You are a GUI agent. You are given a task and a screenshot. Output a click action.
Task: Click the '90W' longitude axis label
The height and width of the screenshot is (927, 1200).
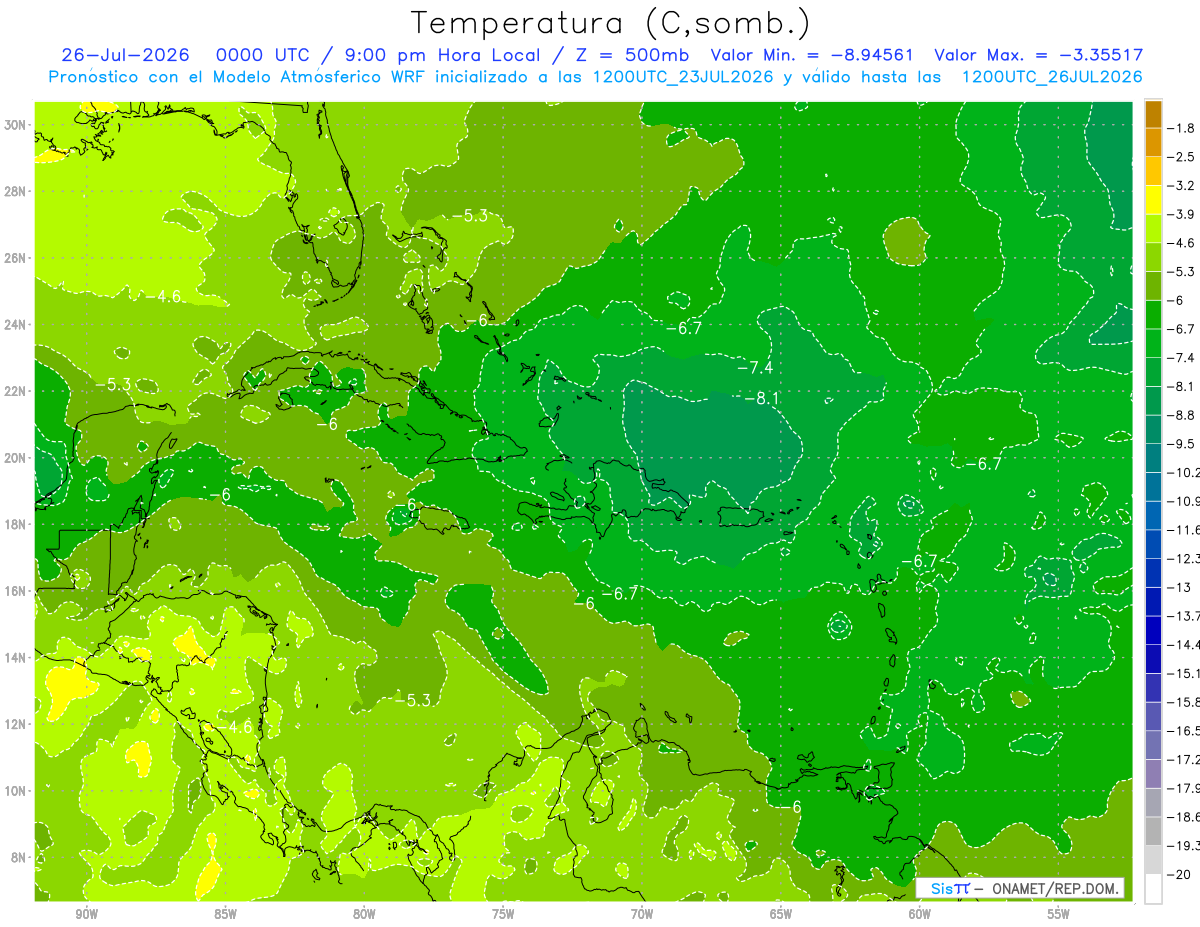[87, 913]
